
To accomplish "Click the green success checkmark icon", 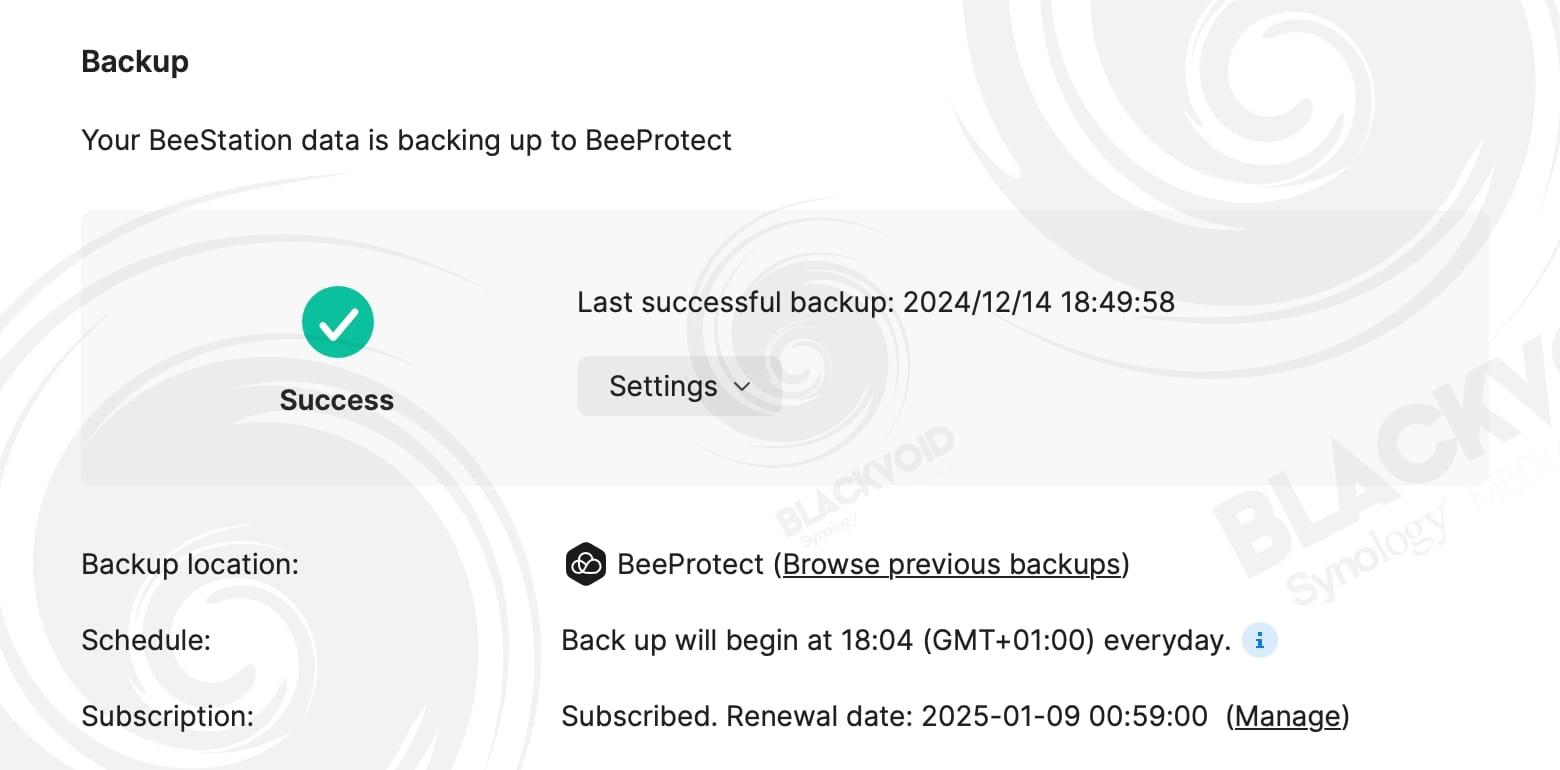I will [338, 322].
